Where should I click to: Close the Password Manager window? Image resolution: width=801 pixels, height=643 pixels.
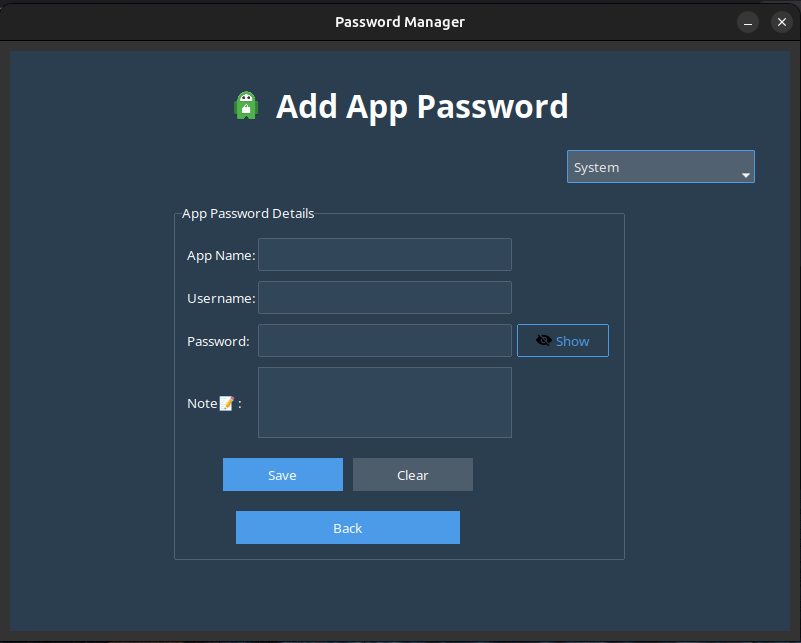click(x=781, y=22)
